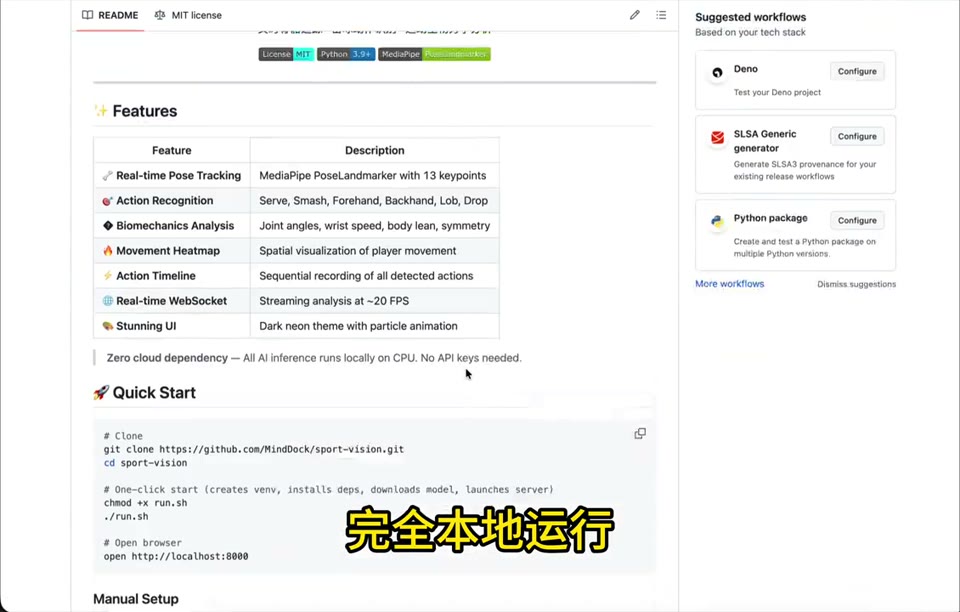Viewport: 960px width, 612px height.
Task: Click the 'Zero cloud dependency' note
Action: (x=314, y=358)
